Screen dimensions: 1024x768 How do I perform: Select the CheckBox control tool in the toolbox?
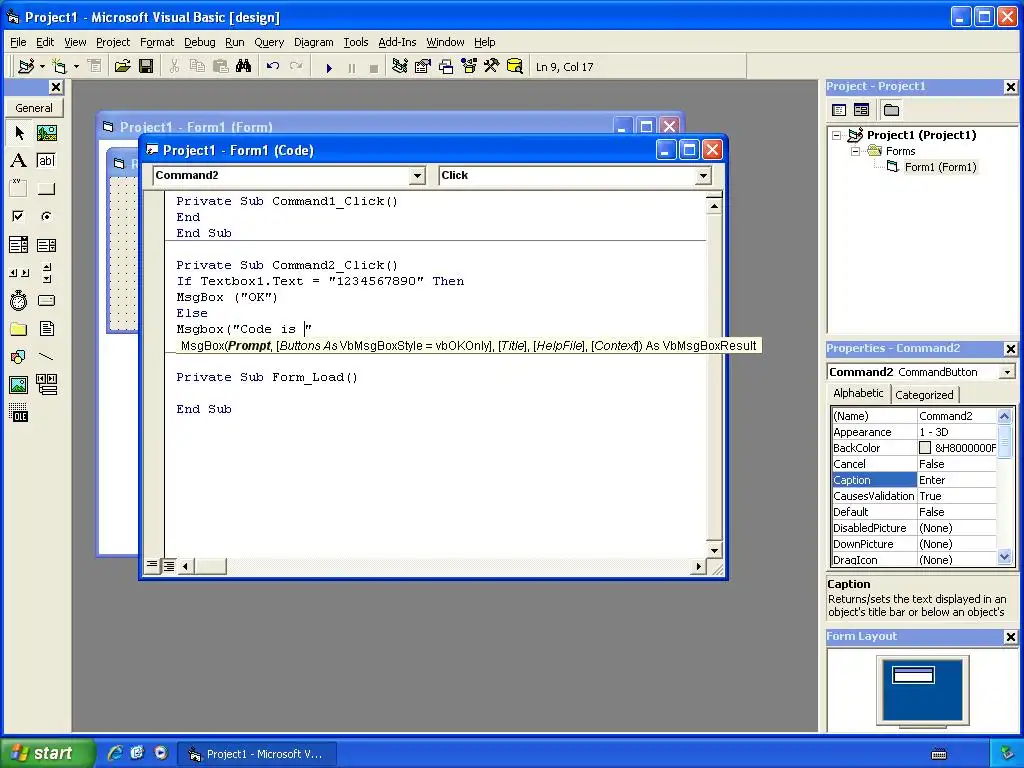tap(19, 216)
